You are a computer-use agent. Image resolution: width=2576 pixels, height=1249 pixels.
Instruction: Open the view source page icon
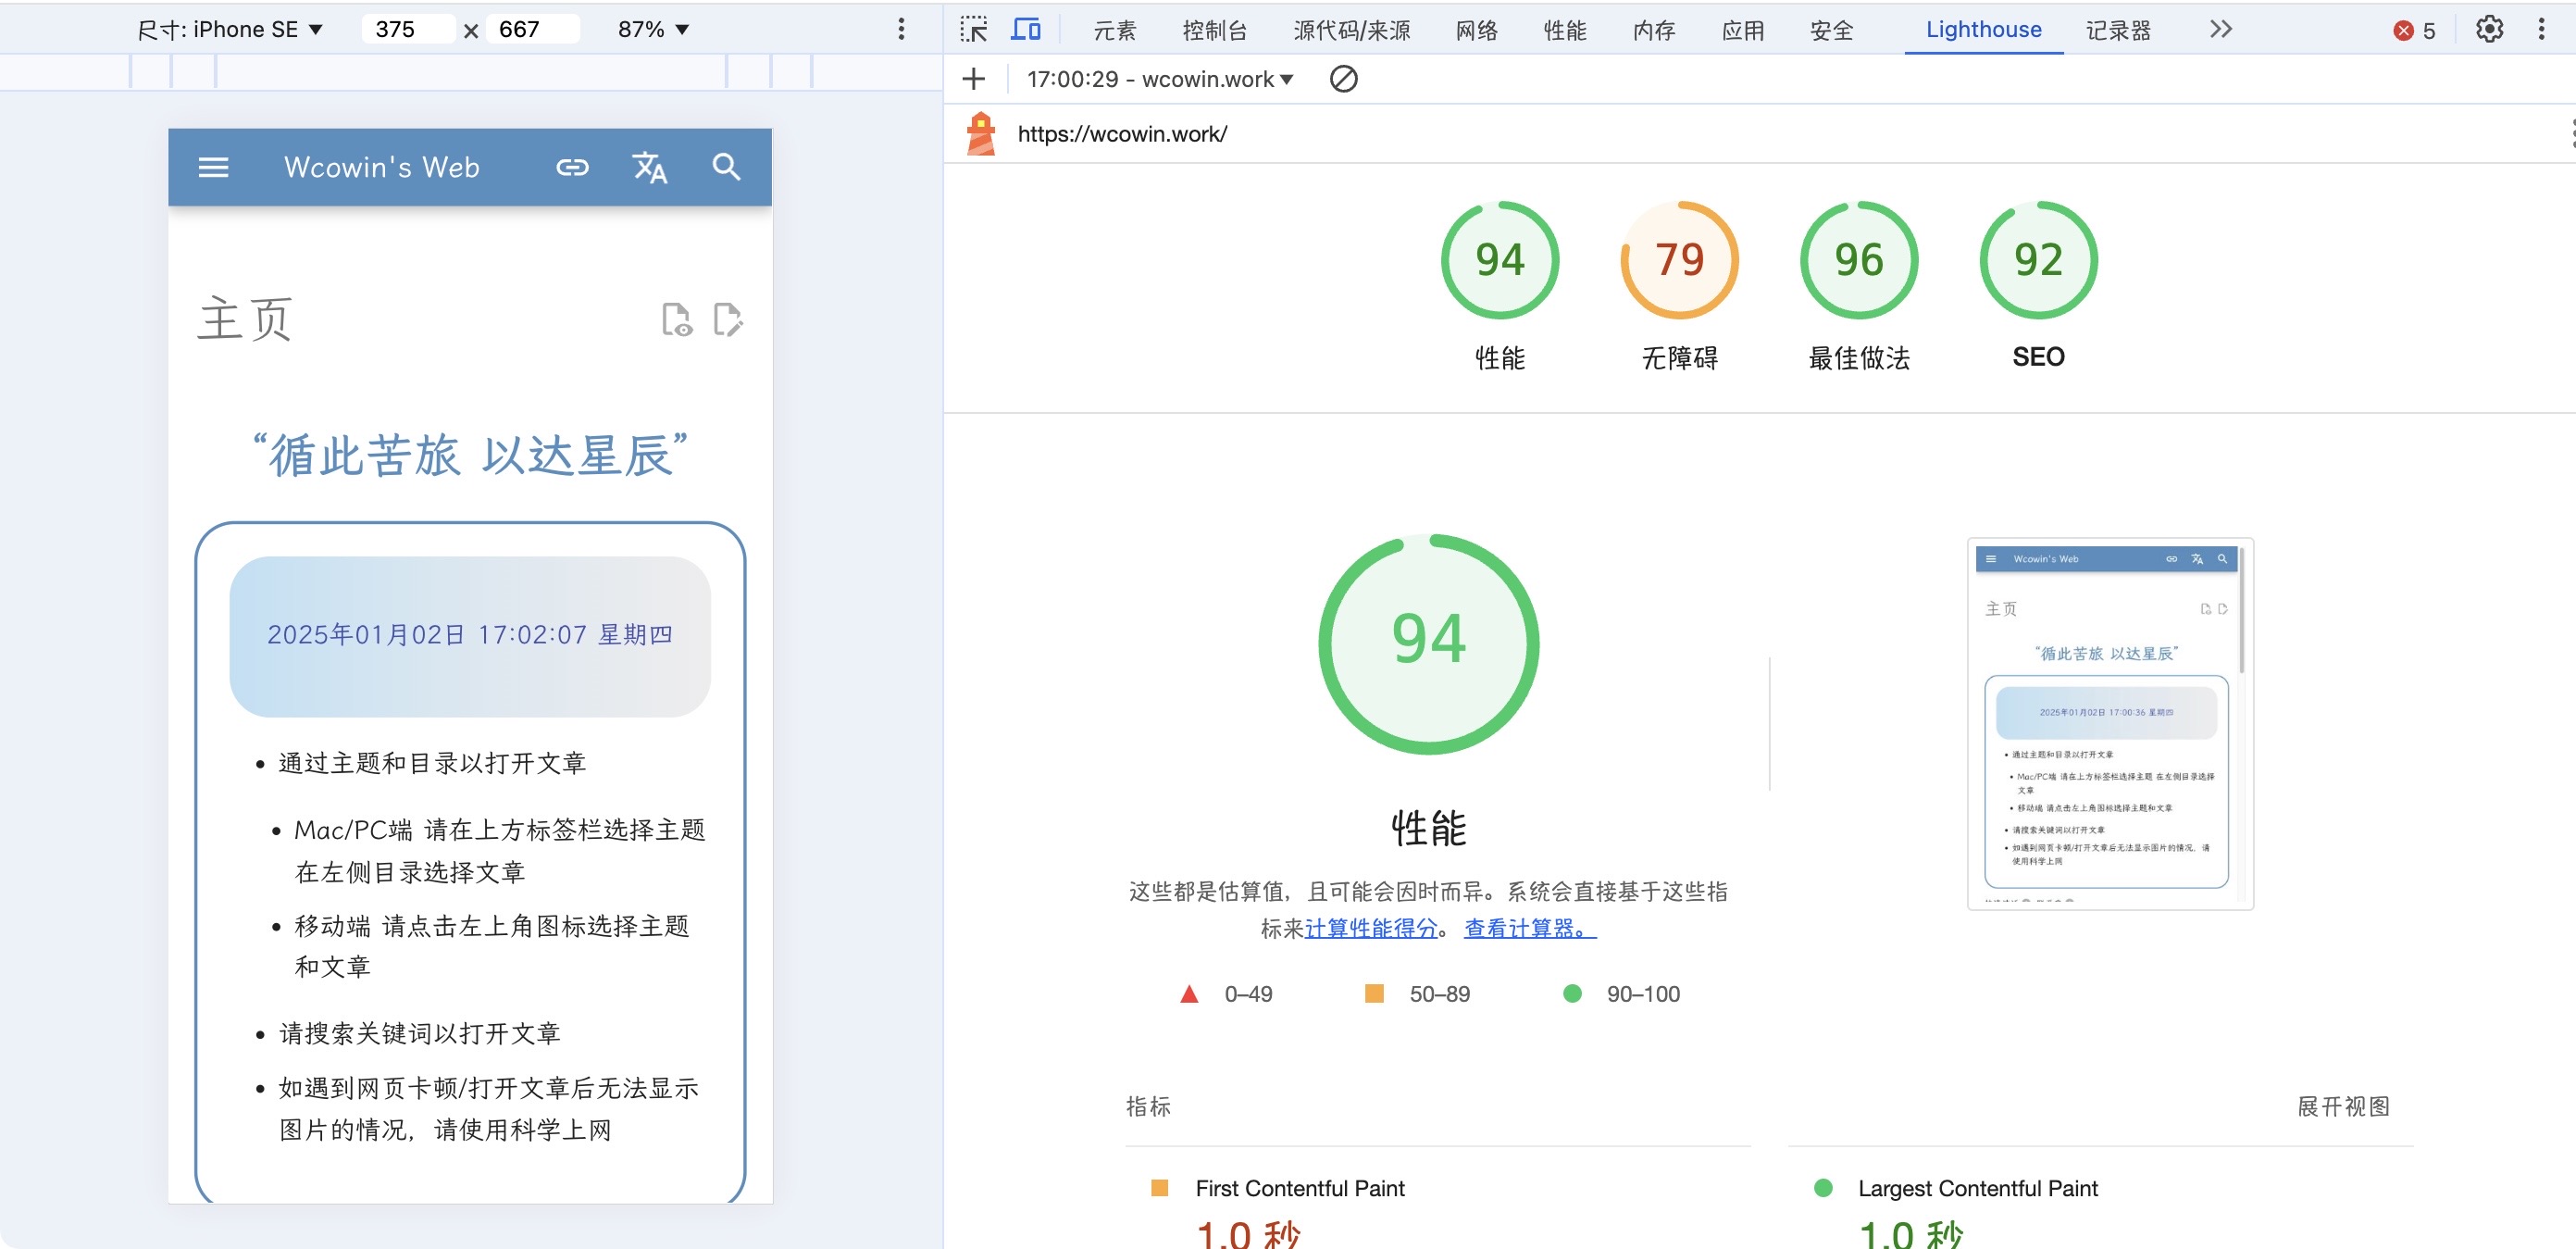(x=677, y=320)
